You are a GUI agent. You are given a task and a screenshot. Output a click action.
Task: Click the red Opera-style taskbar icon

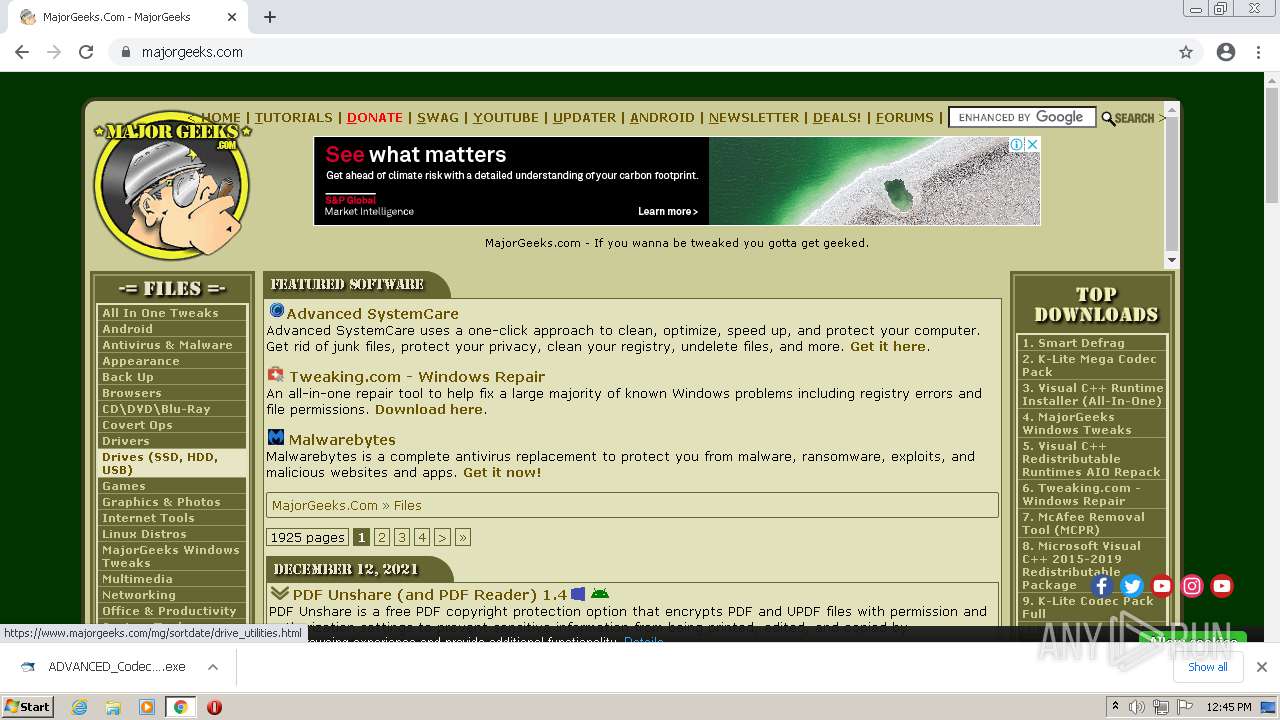(x=214, y=707)
